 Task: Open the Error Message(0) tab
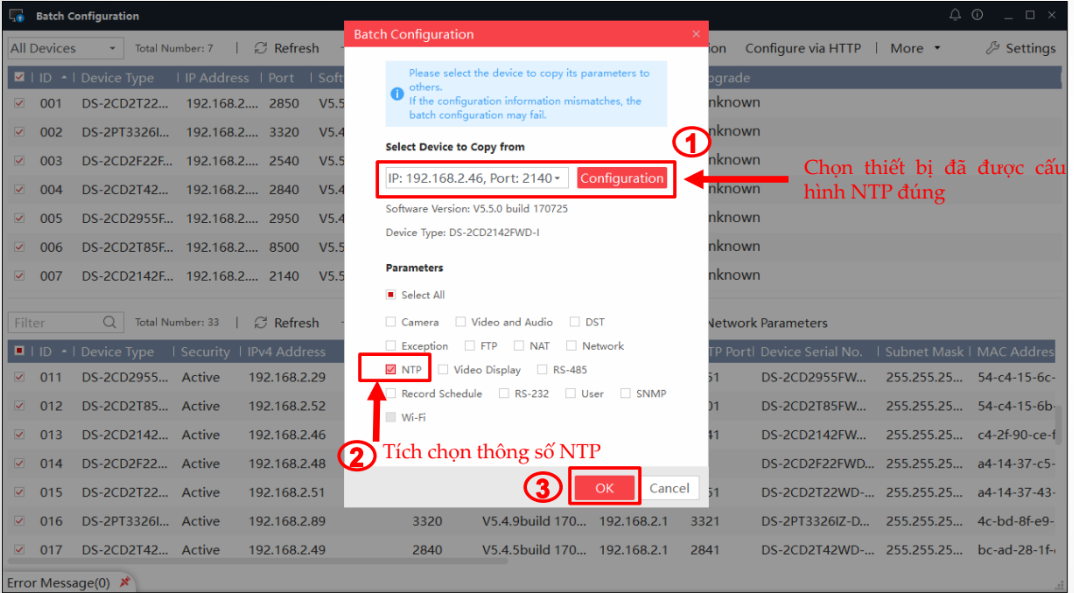click(x=58, y=582)
